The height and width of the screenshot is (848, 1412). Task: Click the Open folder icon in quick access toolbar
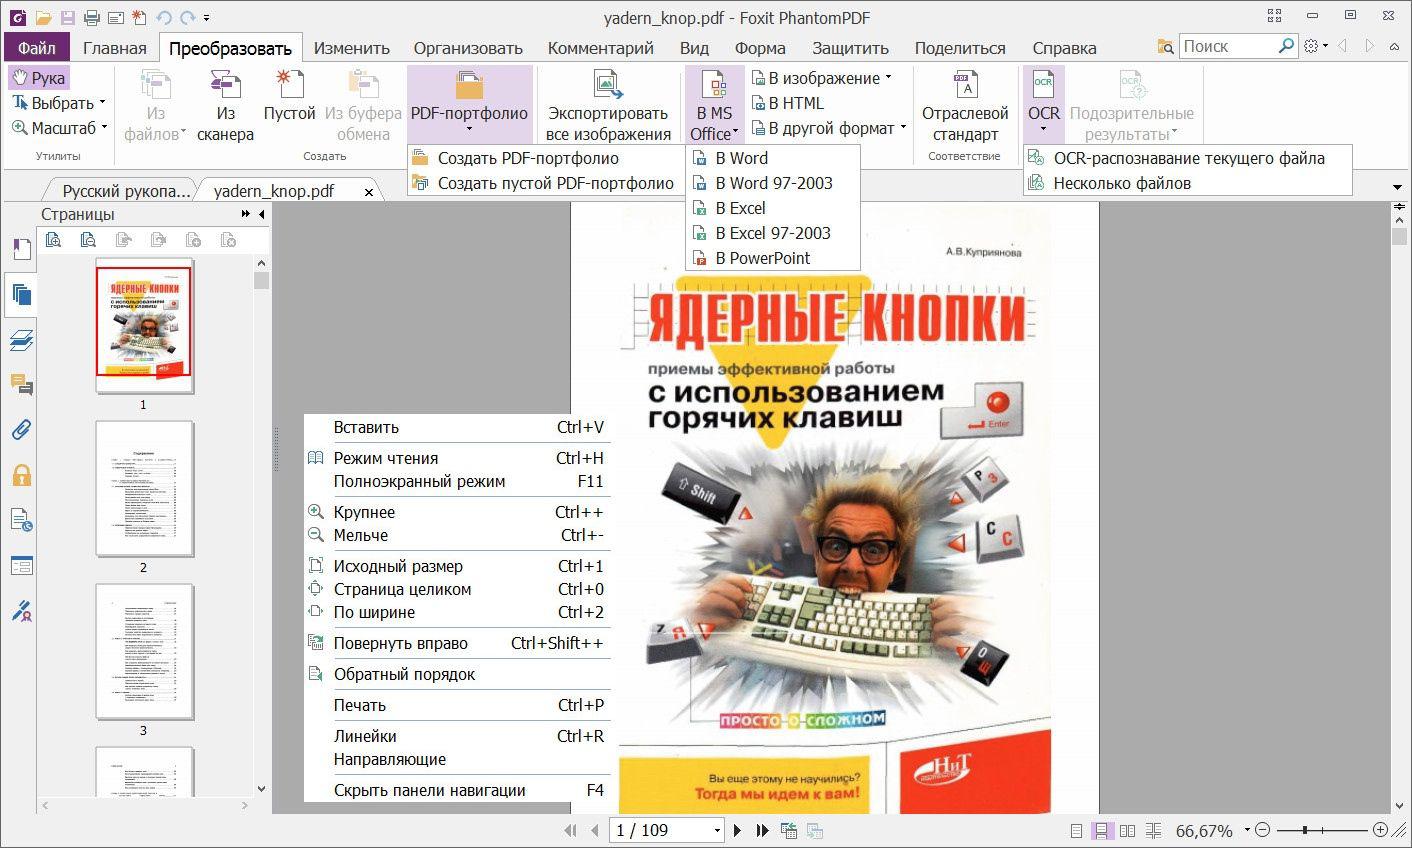tap(42, 17)
